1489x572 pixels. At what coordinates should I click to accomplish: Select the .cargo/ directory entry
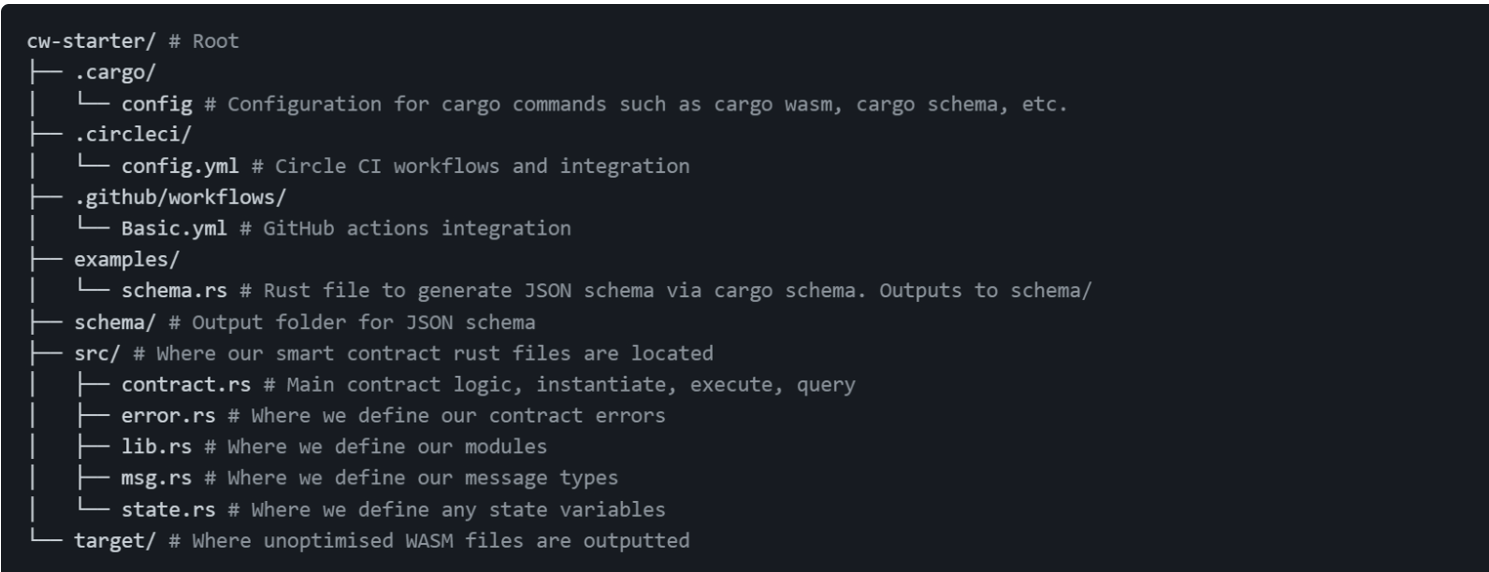pyautogui.click(x=108, y=74)
